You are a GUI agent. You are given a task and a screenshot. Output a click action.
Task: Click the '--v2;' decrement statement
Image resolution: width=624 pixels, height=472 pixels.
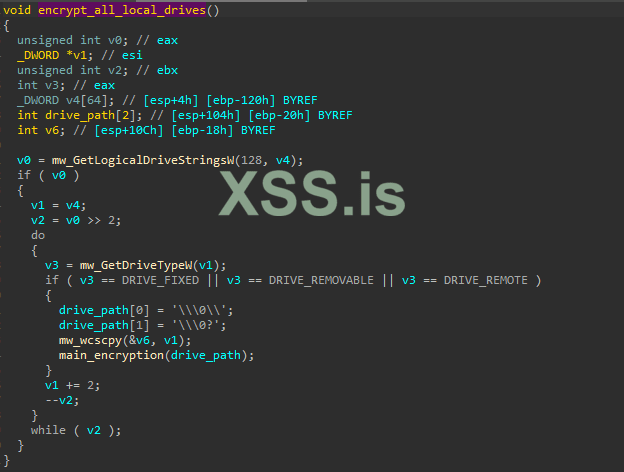[62, 400]
